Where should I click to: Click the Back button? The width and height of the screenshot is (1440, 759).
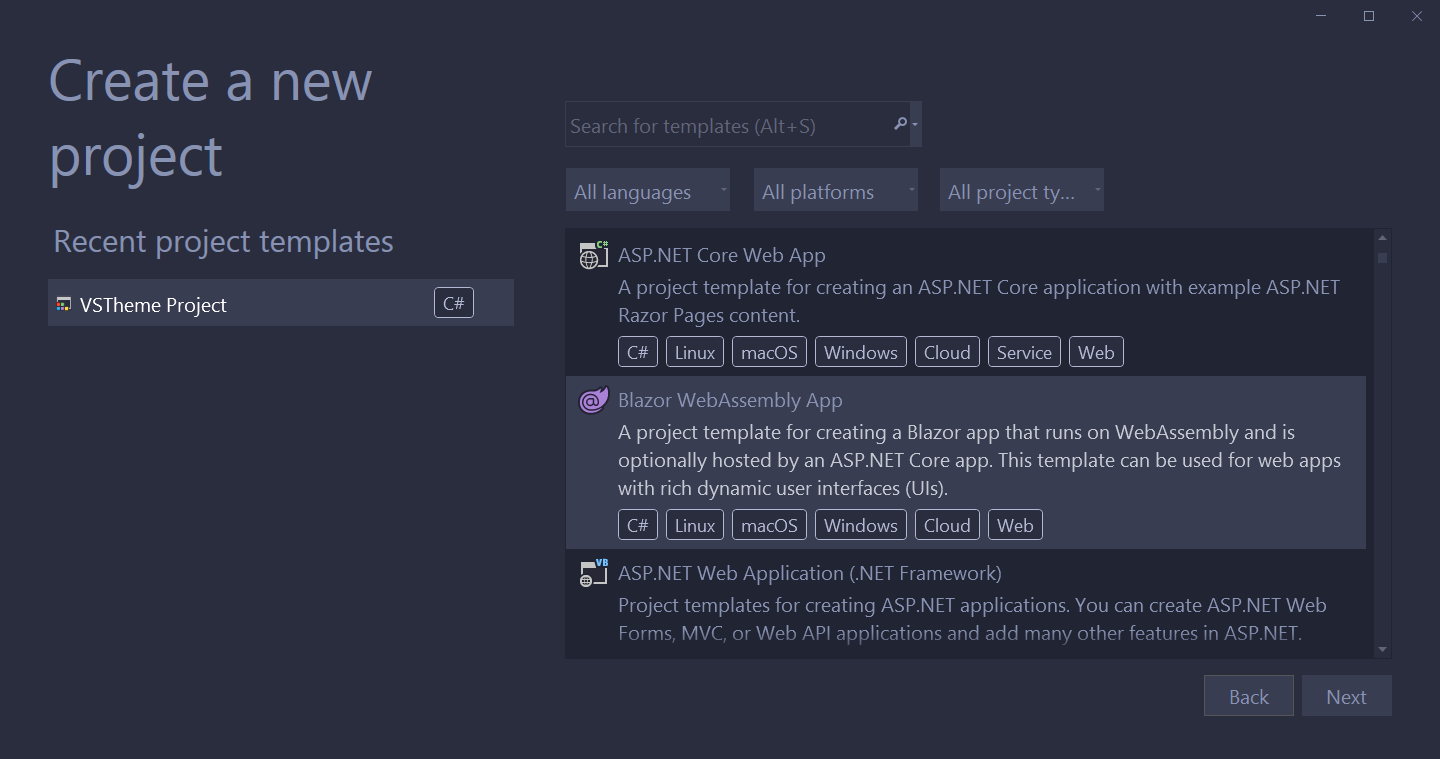[1248, 695]
